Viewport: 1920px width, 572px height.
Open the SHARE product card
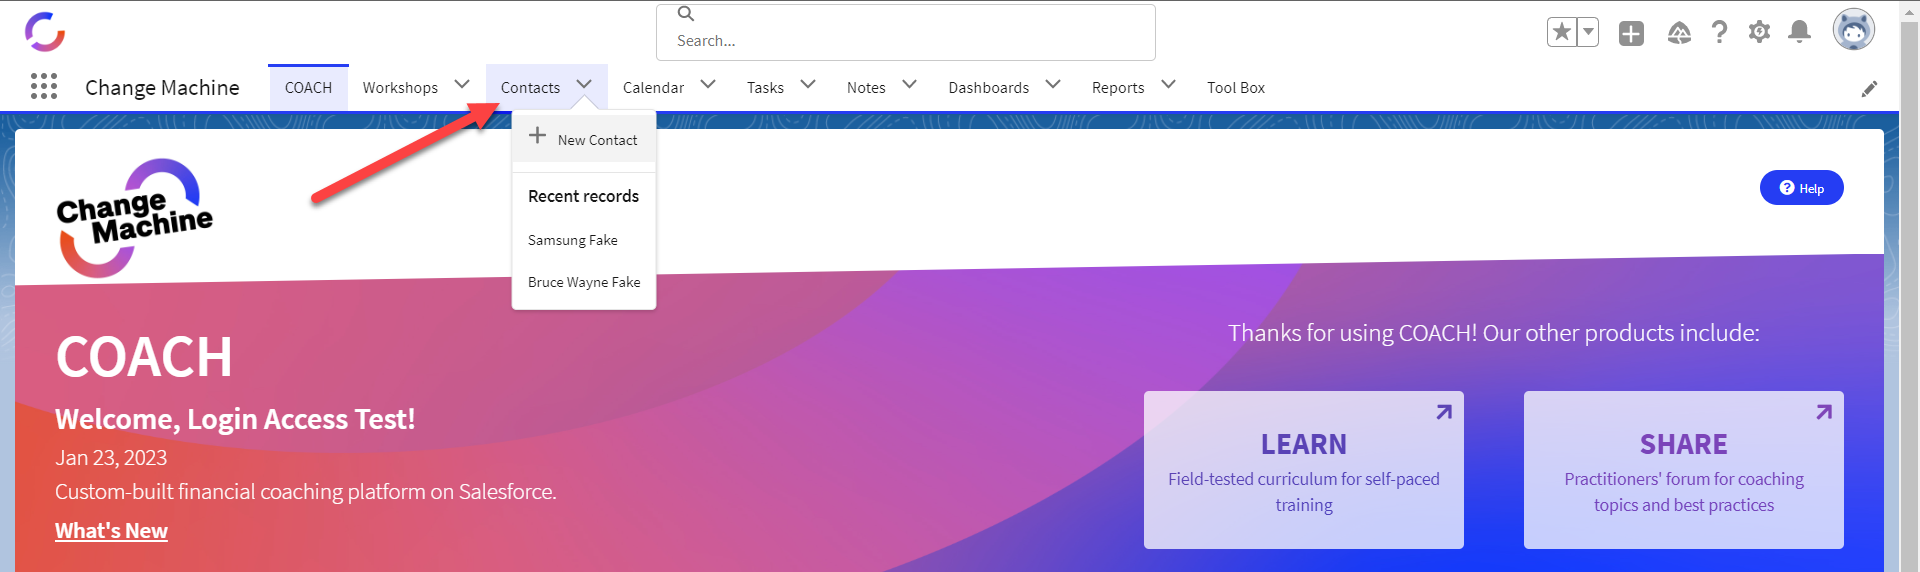pyautogui.click(x=1684, y=470)
